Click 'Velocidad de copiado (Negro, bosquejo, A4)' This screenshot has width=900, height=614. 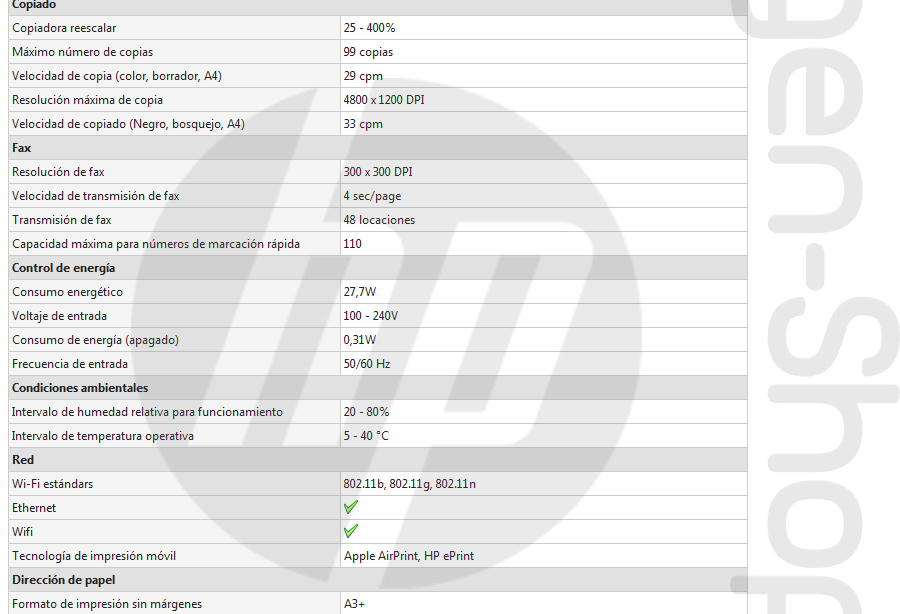click(129, 124)
